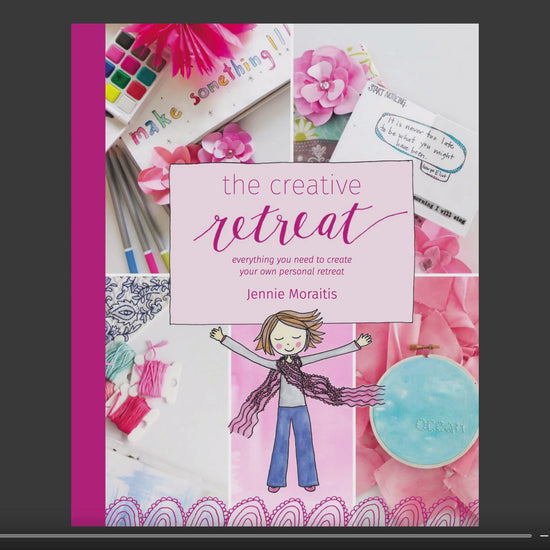
Task: Click the watercolor paint palette image
Action: point(134,75)
